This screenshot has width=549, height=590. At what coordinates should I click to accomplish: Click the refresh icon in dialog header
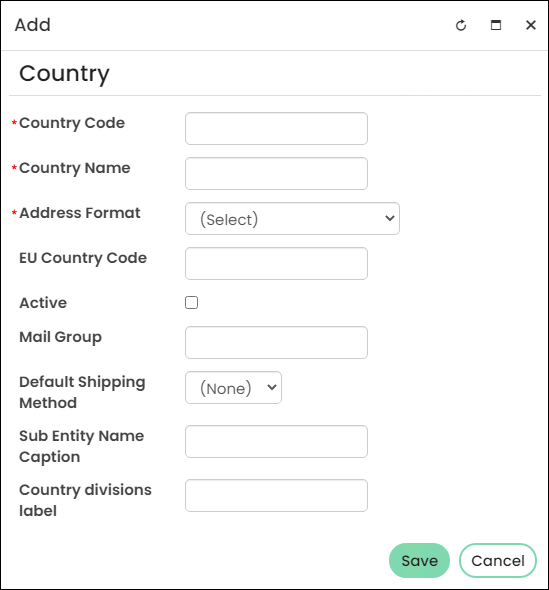pyautogui.click(x=461, y=25)
